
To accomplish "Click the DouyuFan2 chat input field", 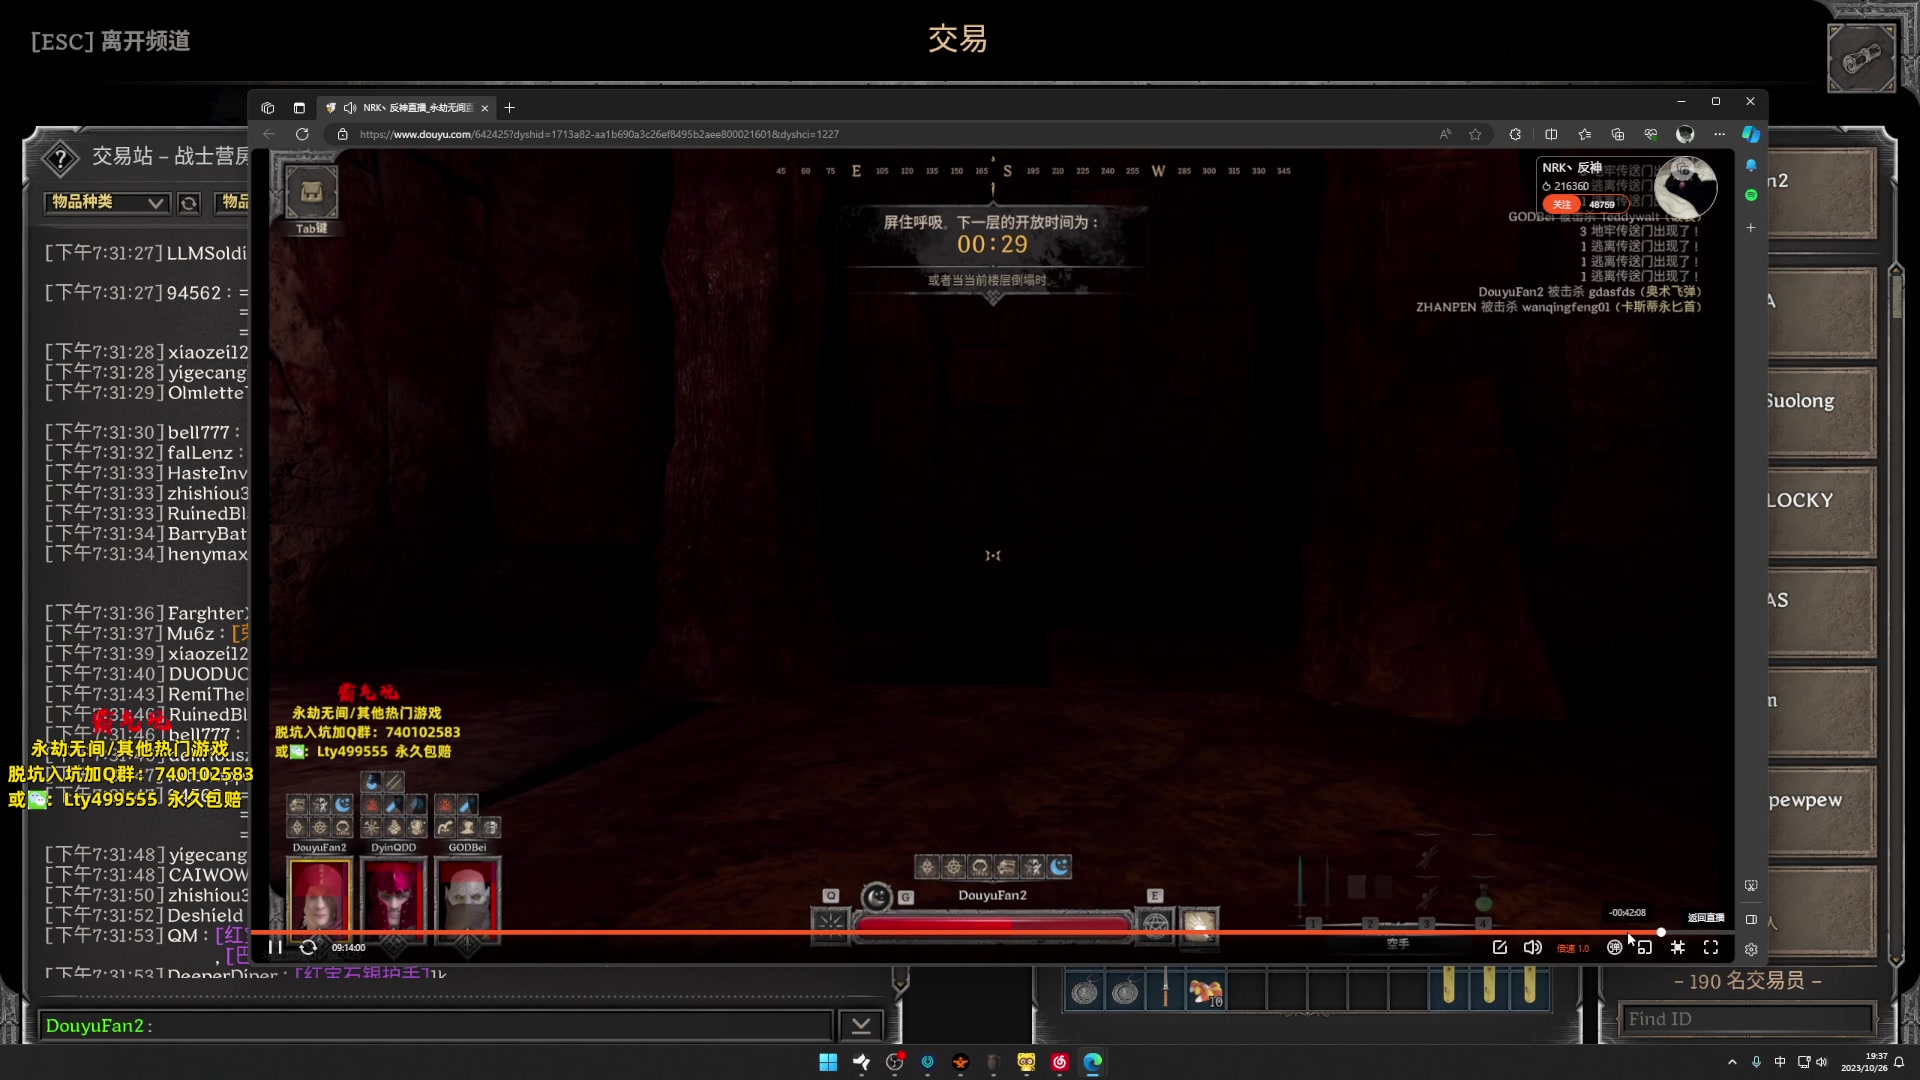I will pyautogui.click(x=436, y=1025).
